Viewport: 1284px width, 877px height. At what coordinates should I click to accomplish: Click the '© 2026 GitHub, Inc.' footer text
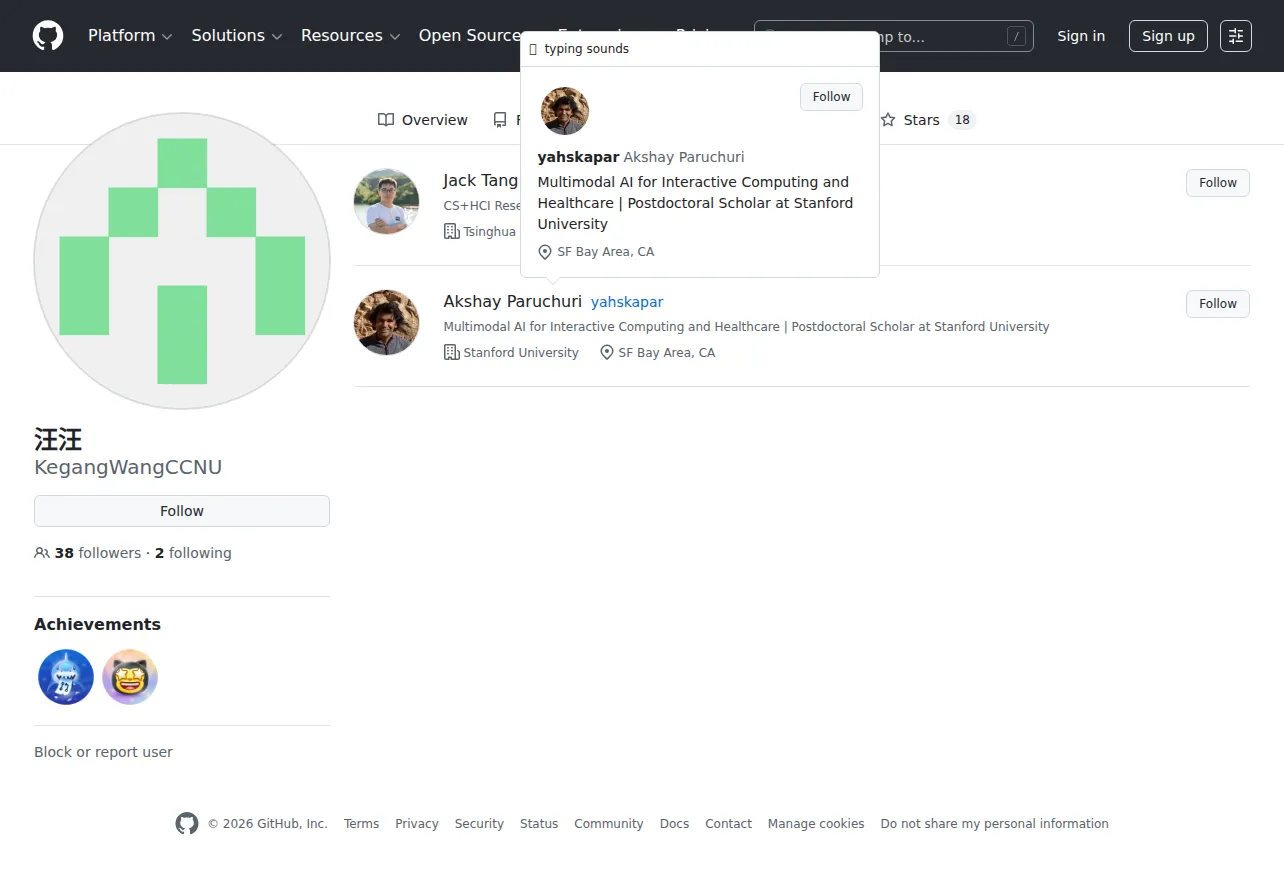268,824
